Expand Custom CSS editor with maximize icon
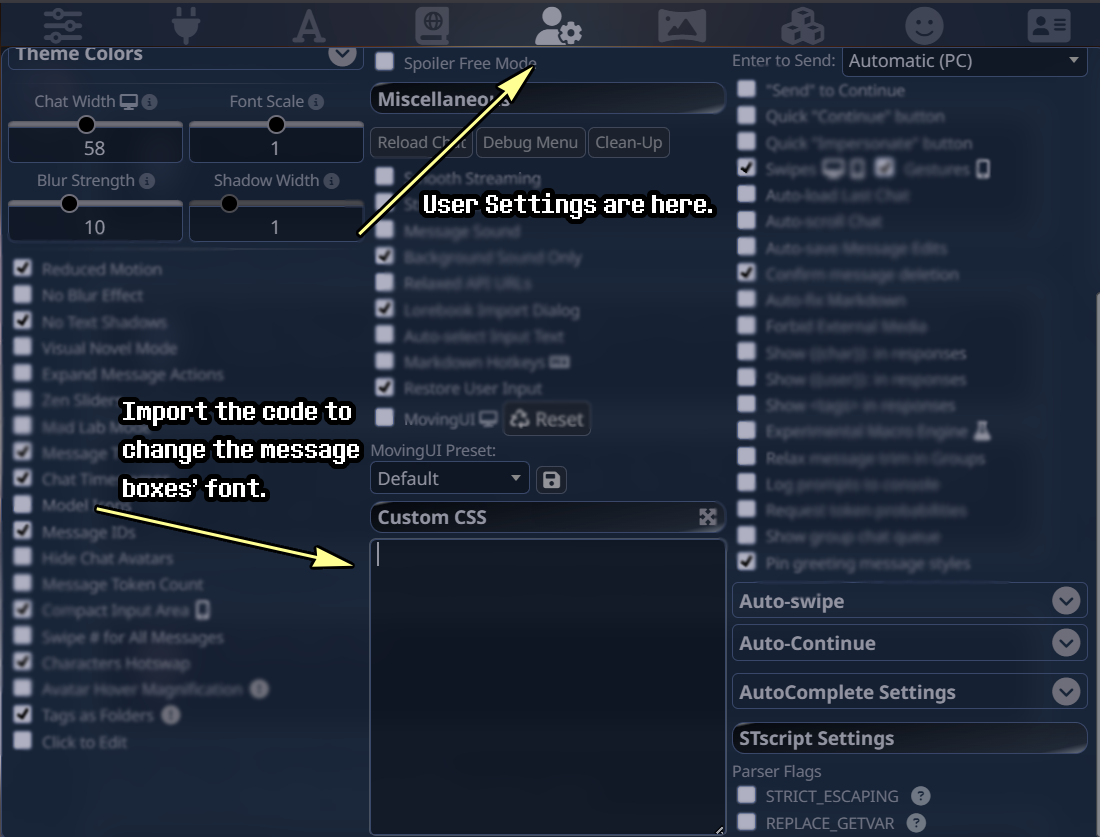Screen dimensions: 1100x837 click(708, 517)
